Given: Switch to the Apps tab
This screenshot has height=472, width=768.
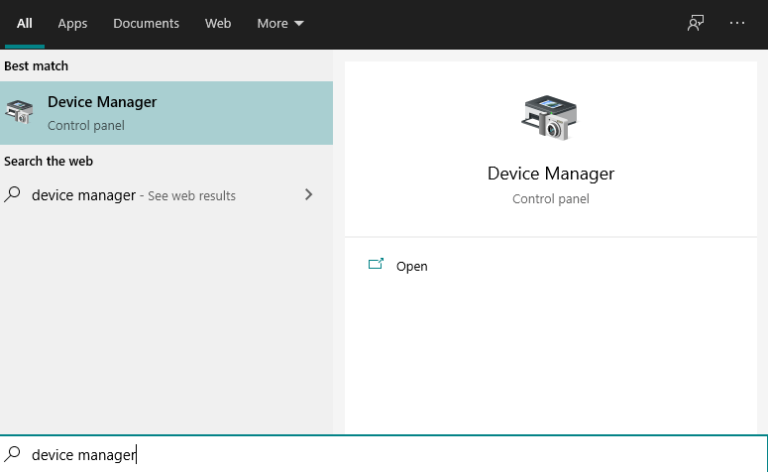Looking at the screenshot, I should pos(72,23).
